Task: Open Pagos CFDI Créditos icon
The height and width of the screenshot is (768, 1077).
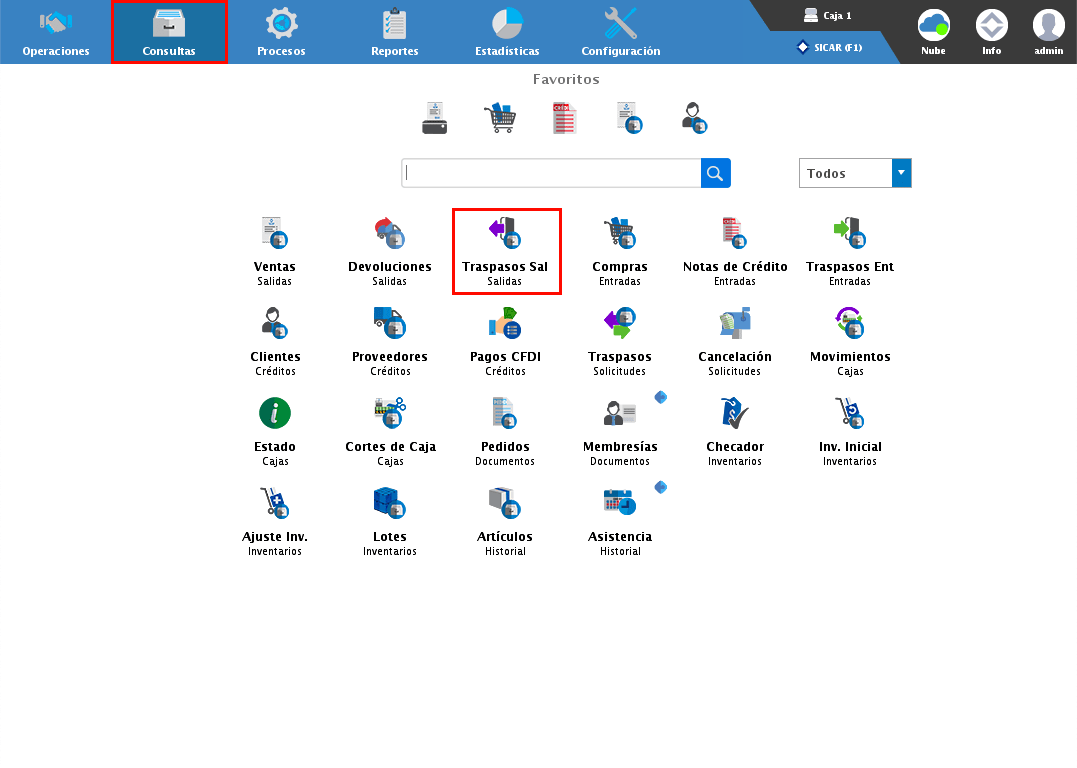Action: [x=505, y=325]
